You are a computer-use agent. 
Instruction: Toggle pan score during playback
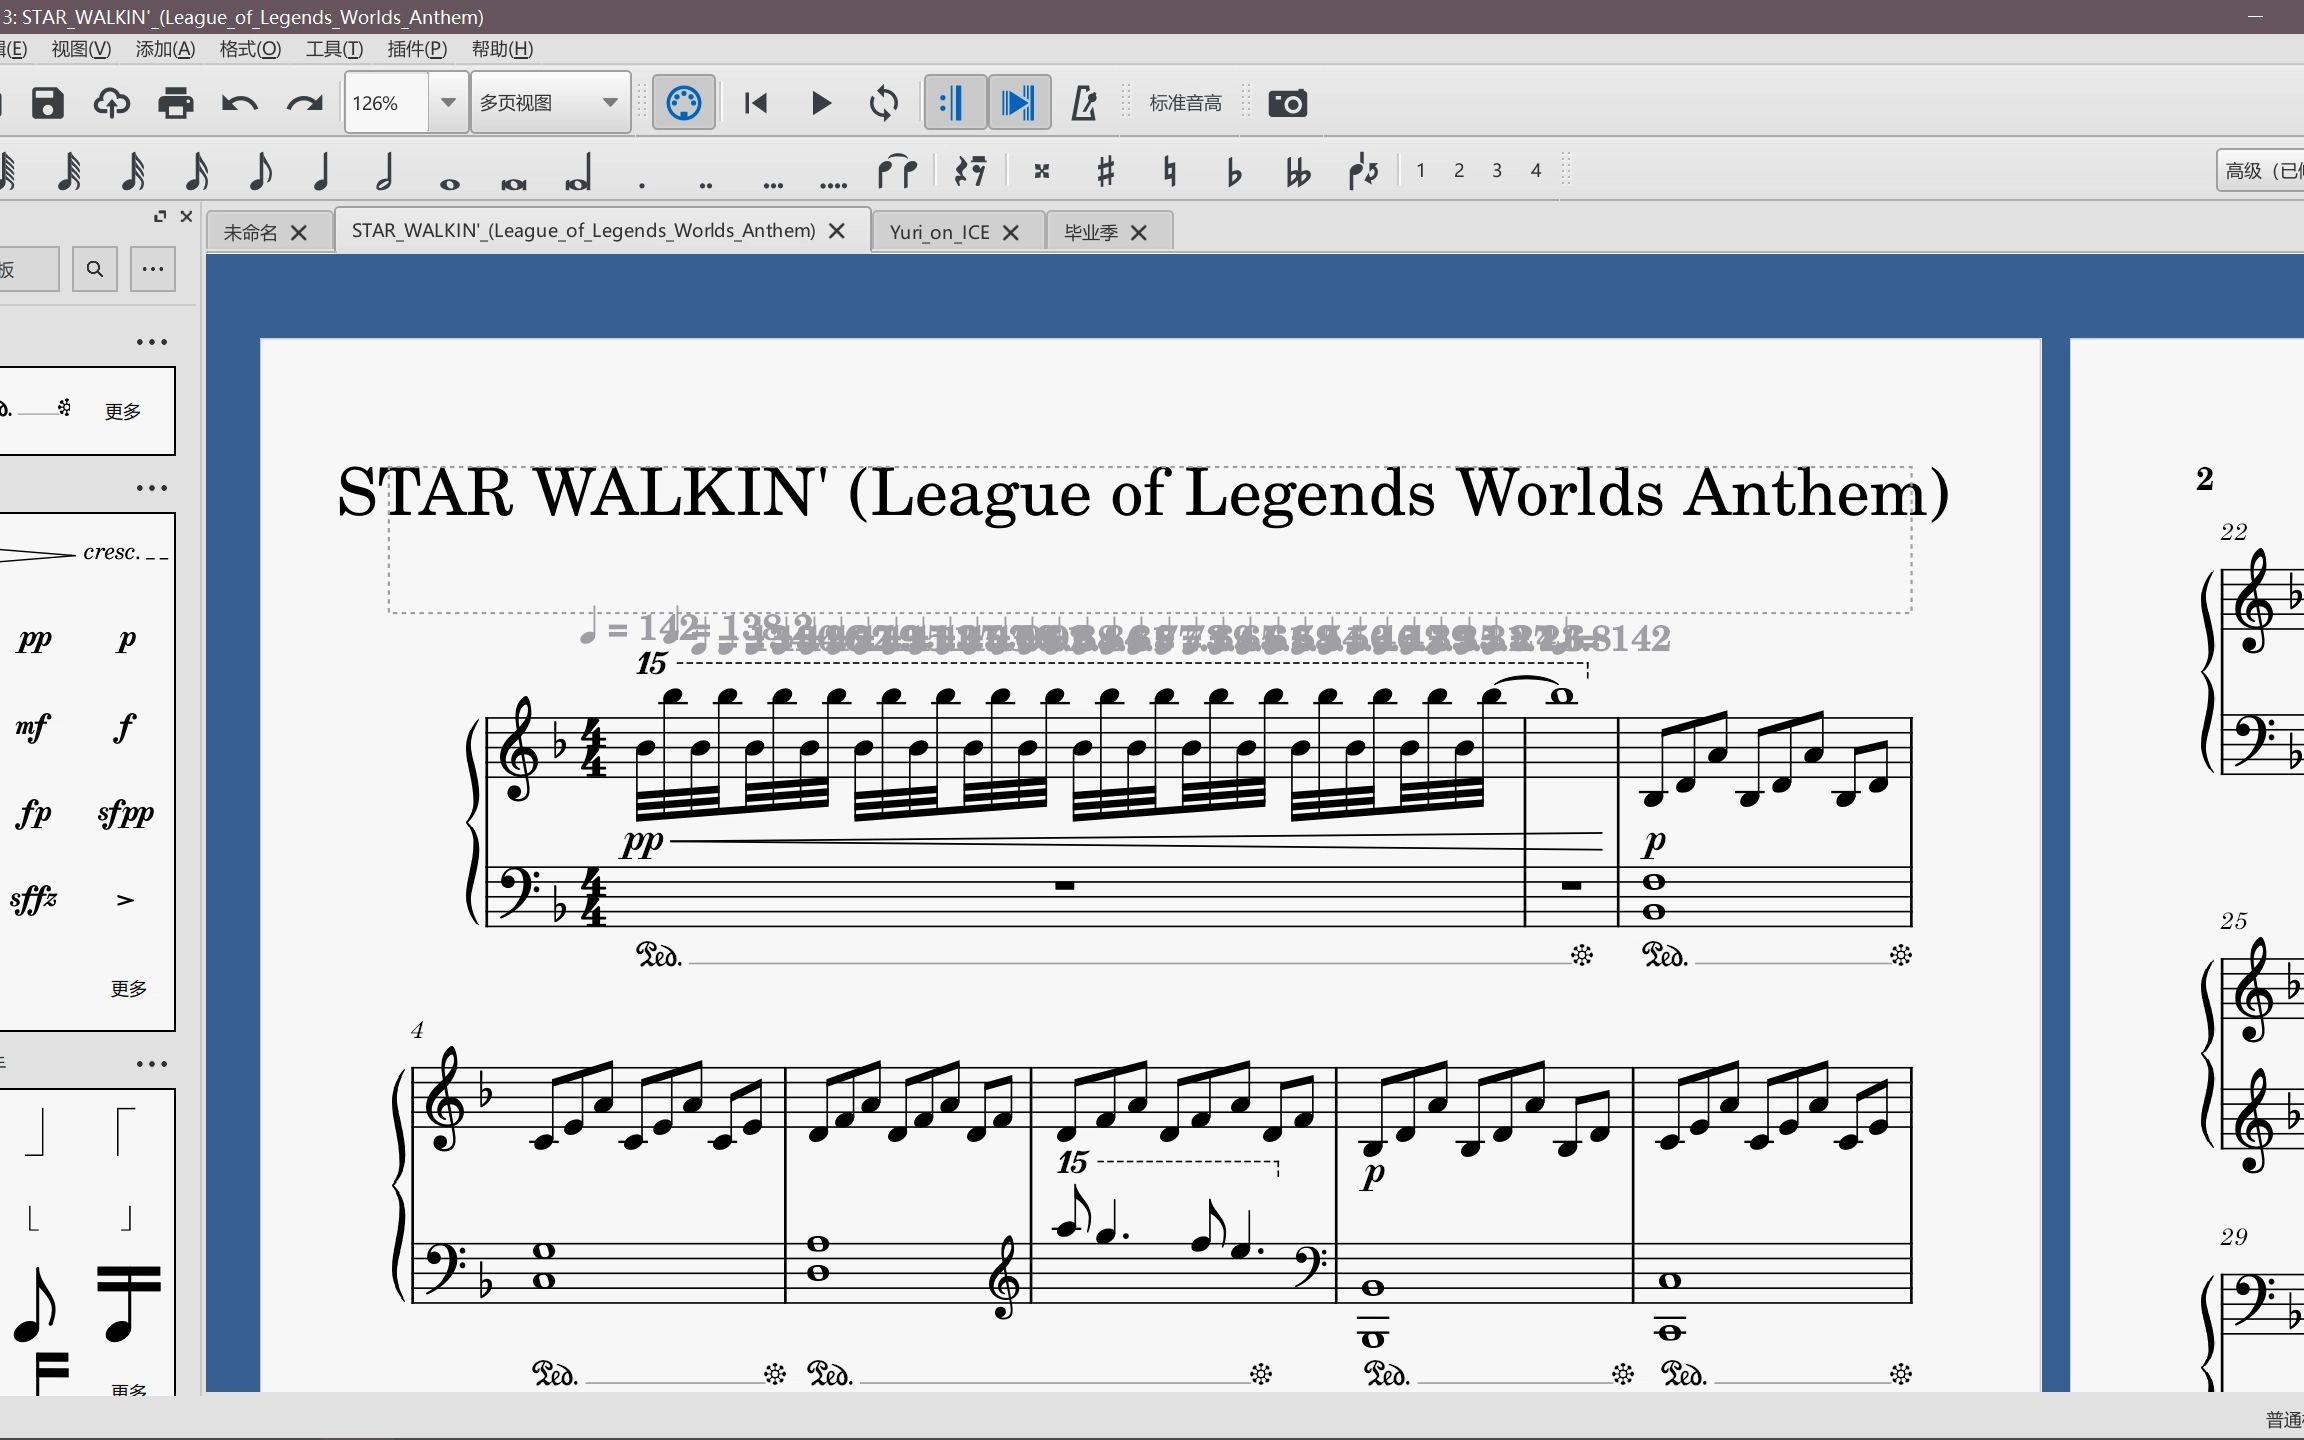pos(1019,103)
